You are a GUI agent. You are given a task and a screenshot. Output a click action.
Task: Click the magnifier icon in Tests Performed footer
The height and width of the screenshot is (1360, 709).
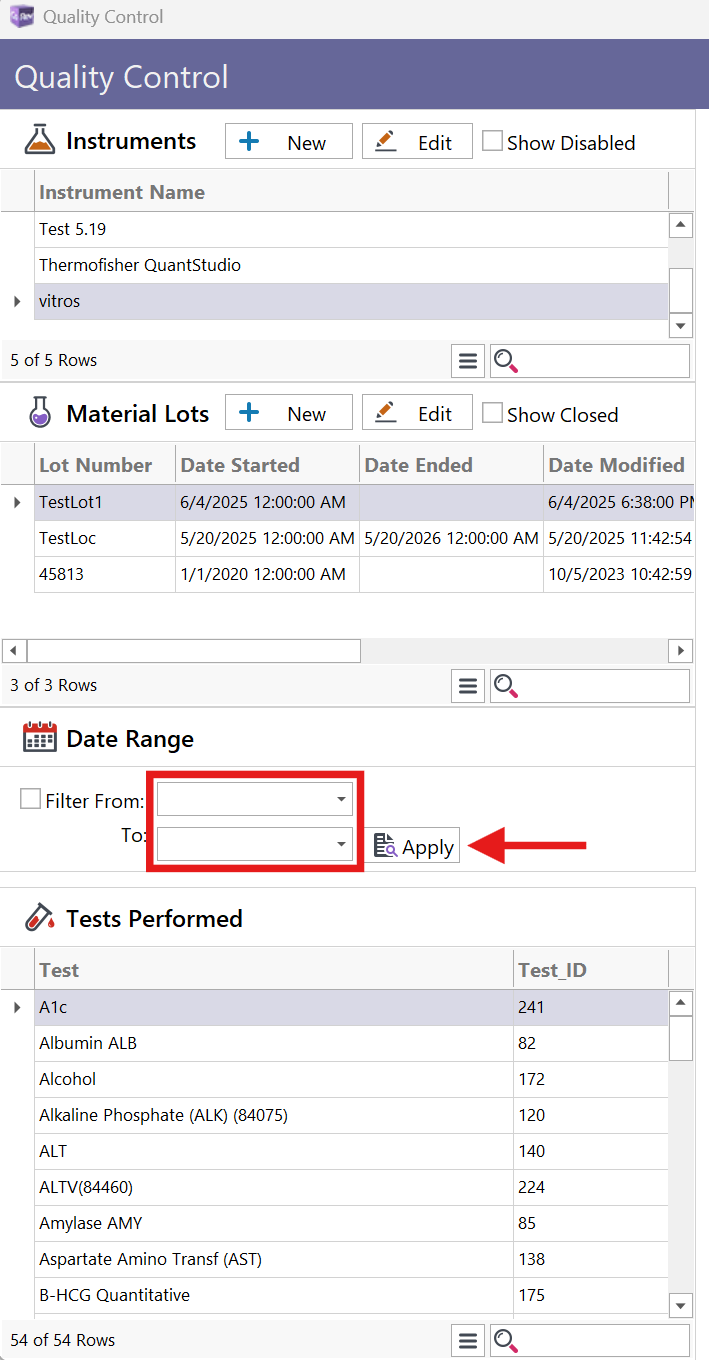pyautogui.click(x=506, y=1341)
